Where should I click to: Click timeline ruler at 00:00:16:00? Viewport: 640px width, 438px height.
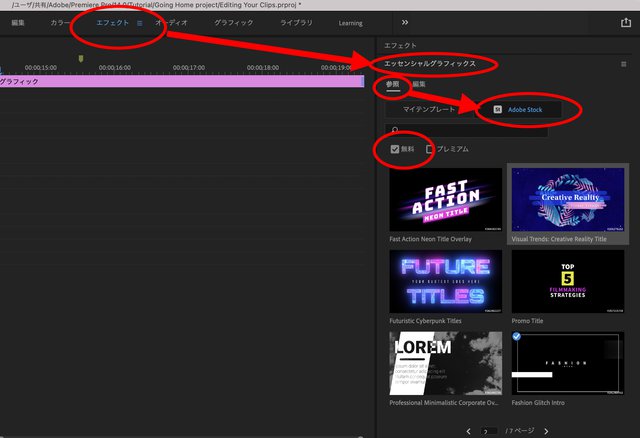(115, 68)
